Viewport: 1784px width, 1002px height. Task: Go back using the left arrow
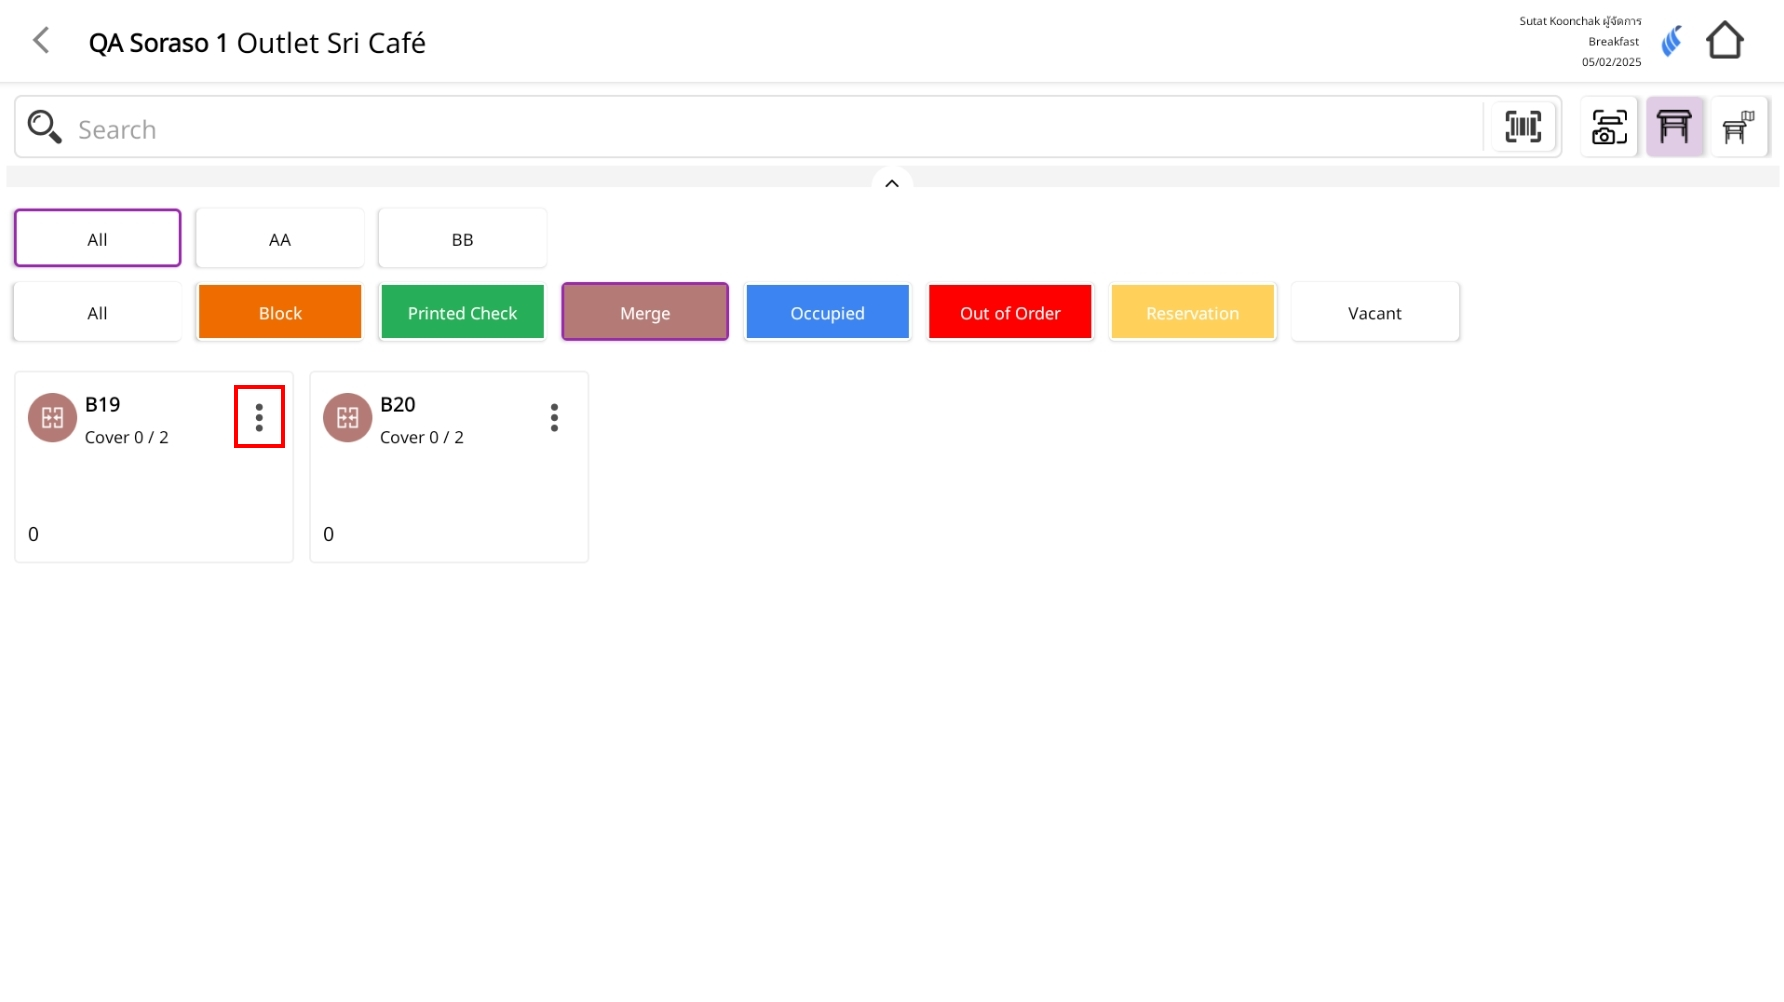pos(41,41)
